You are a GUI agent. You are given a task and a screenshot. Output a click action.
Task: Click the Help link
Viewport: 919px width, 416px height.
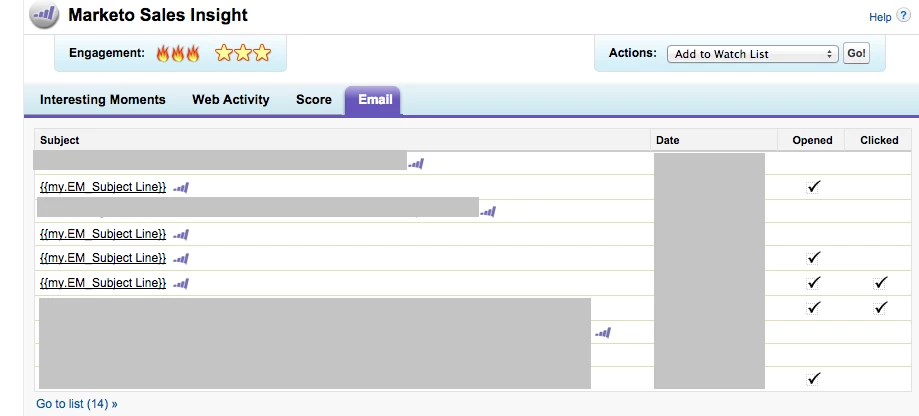point(880,17)
